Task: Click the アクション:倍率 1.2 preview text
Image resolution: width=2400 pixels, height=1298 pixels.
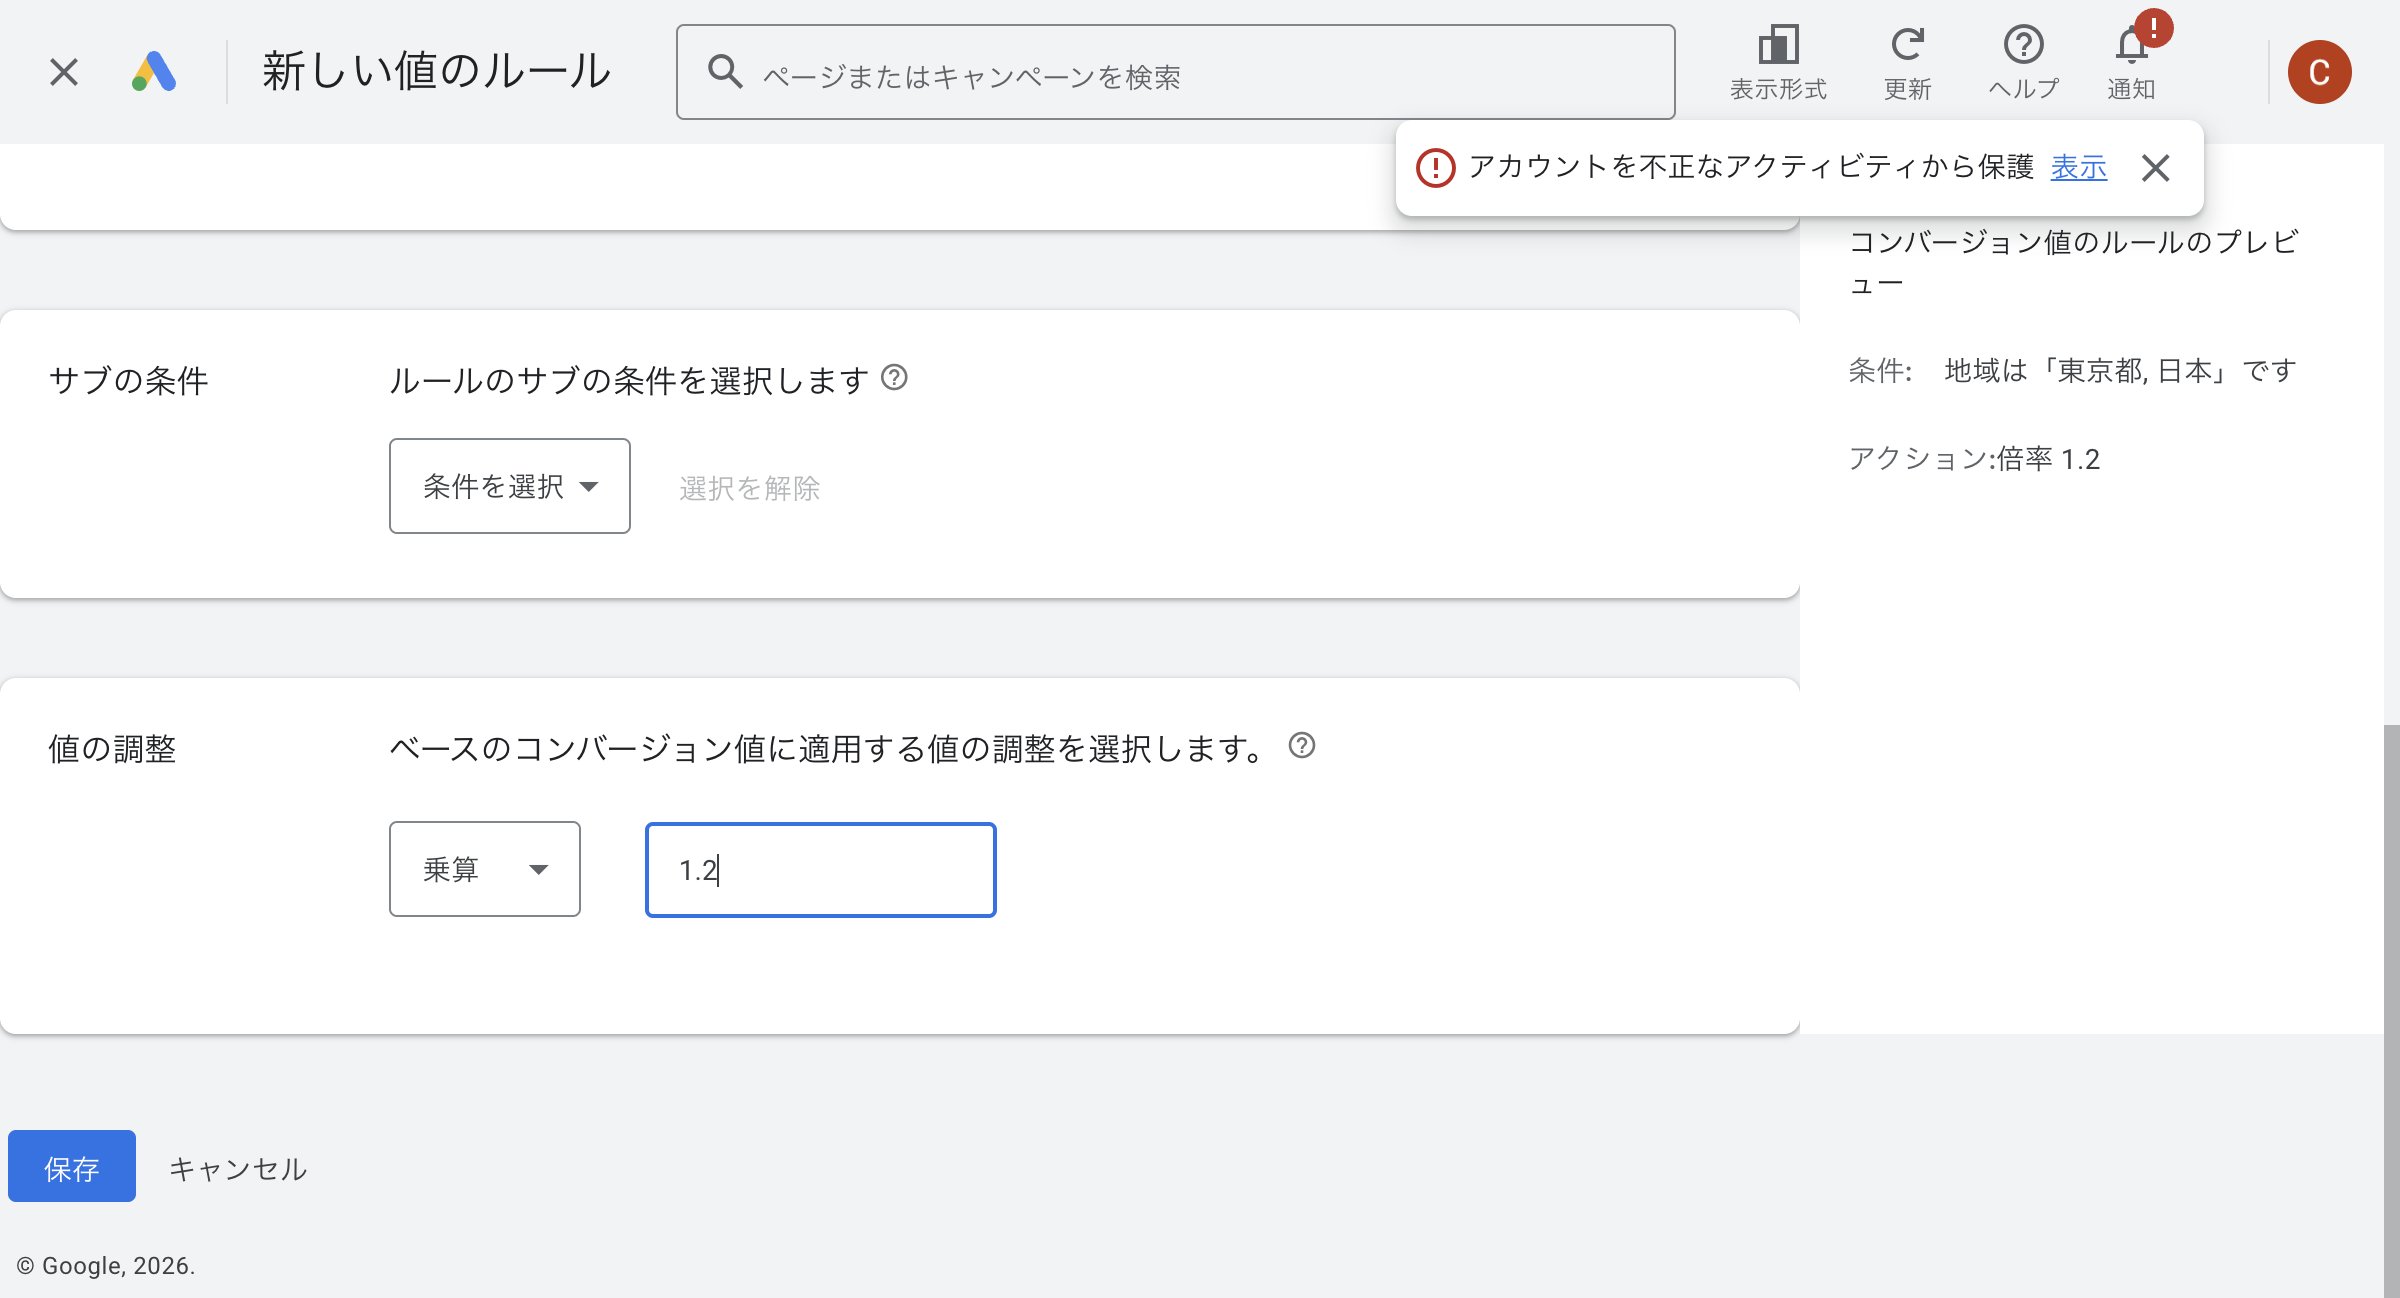Action: coord(1974,459)
